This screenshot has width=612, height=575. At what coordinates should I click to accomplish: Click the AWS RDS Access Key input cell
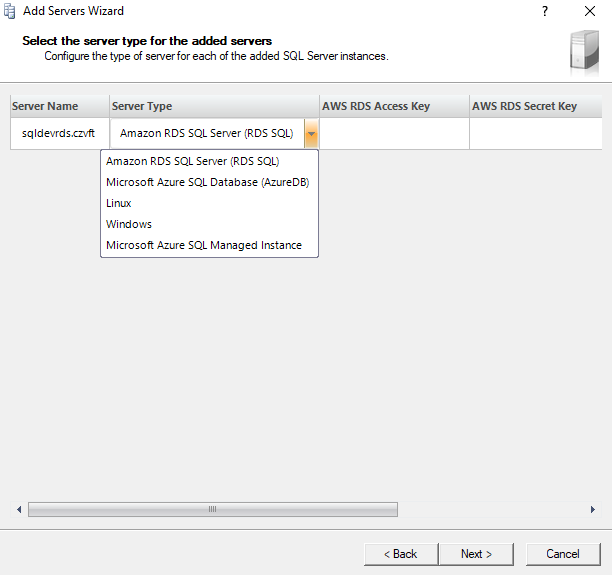[x=395, y=134]
